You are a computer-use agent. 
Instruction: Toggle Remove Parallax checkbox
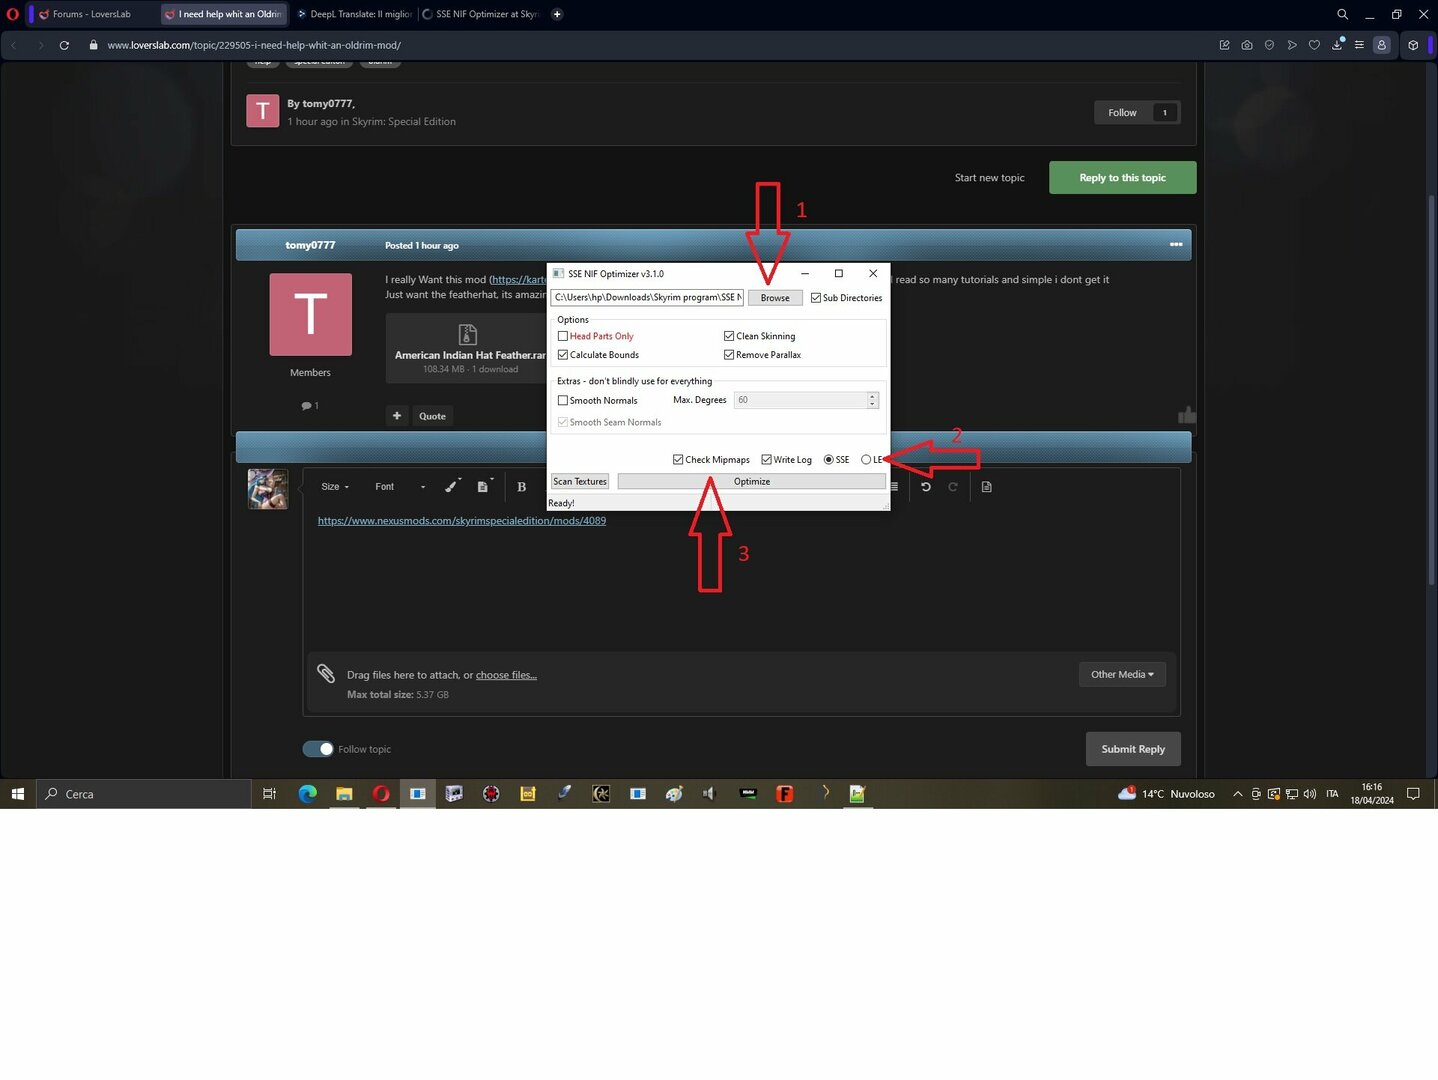coord(729,355)
